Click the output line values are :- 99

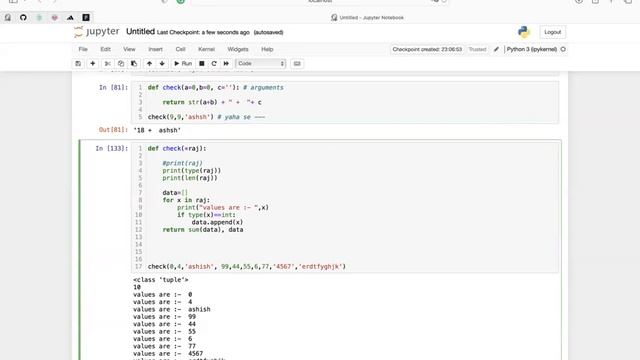(164, 317)
